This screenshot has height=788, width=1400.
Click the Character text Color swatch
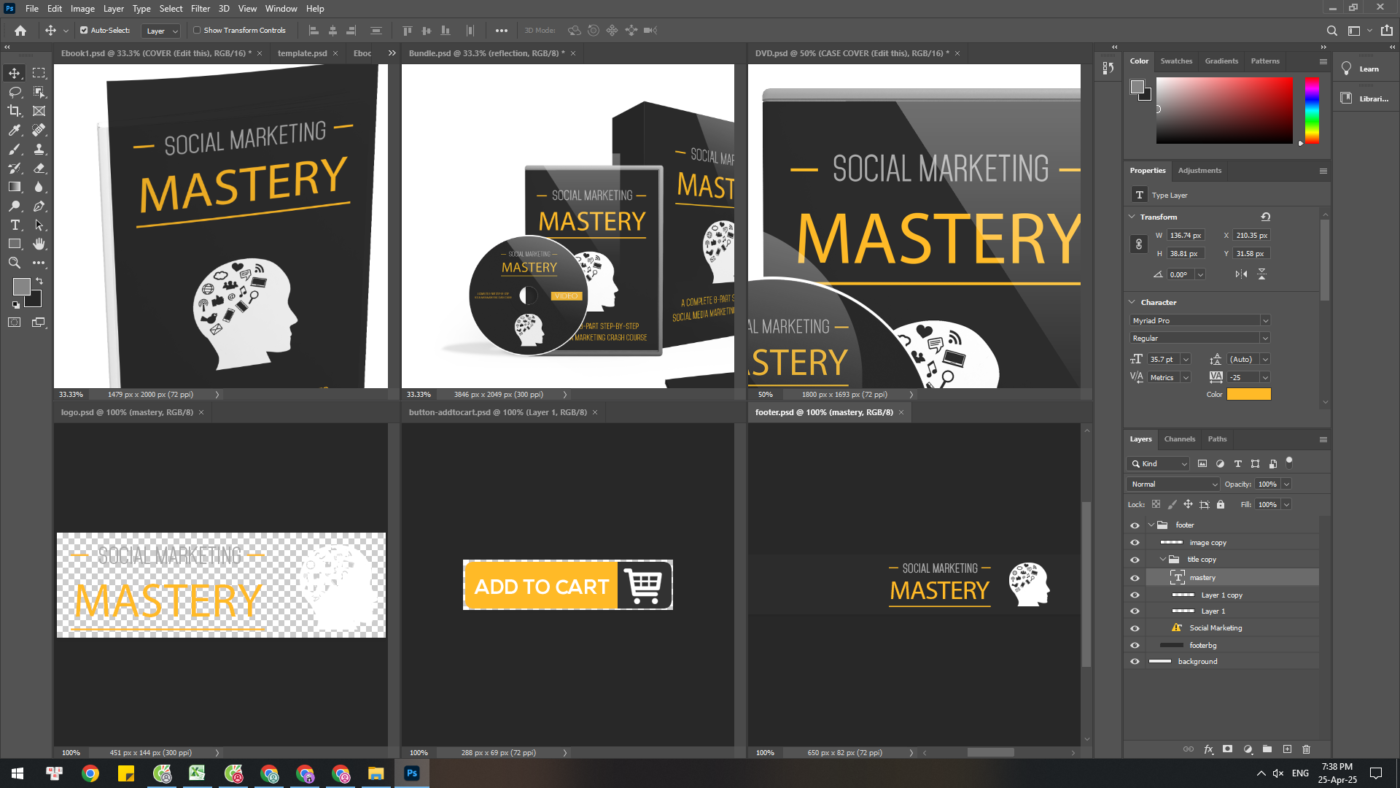click(x=1248, y=394)
